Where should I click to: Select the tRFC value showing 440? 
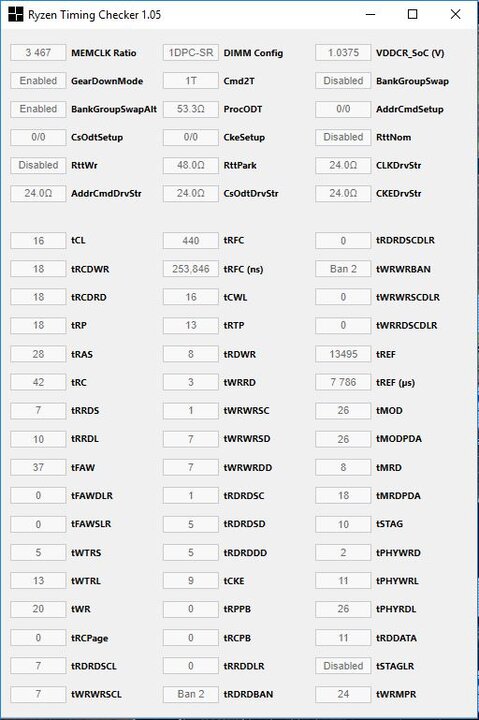[191, 241]
